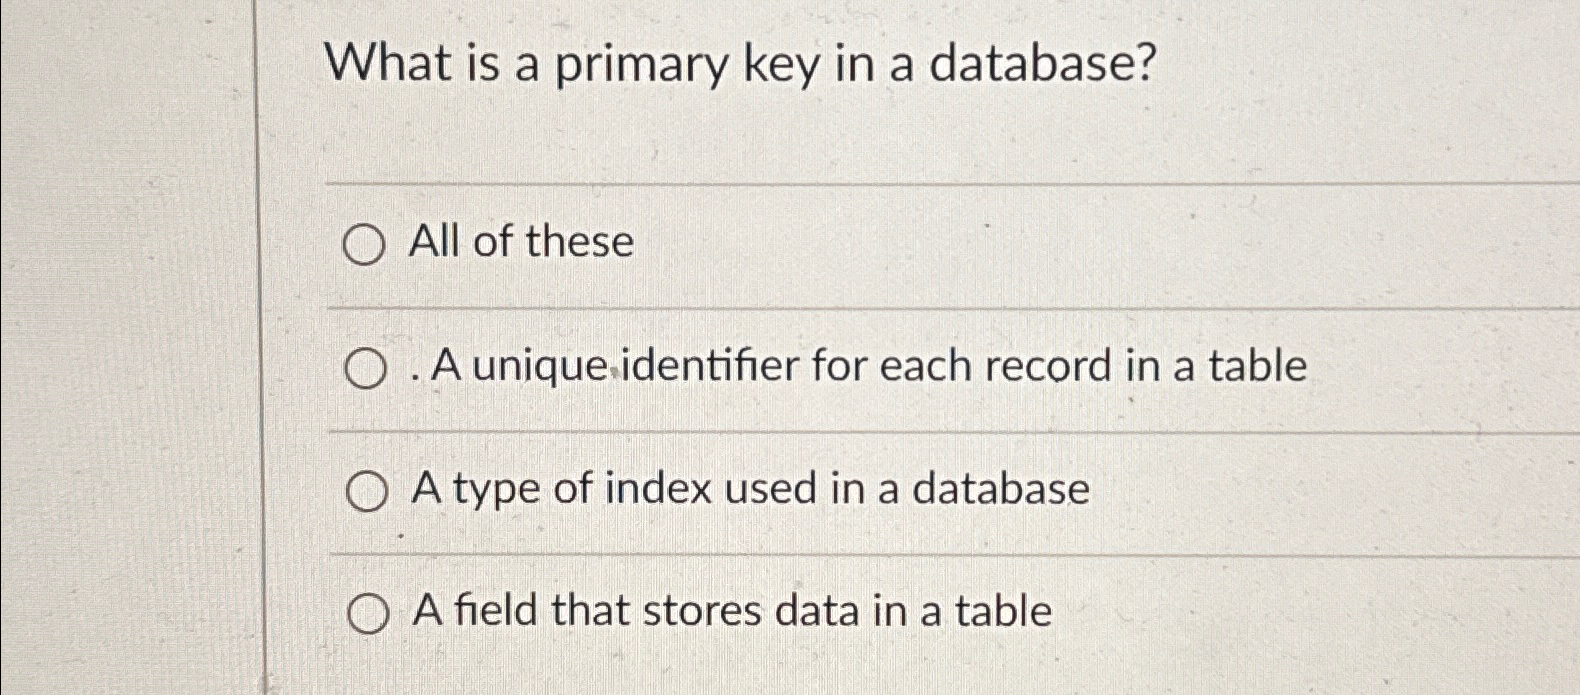Click the question title text
1580x695 pixels.
pos(740,64)
